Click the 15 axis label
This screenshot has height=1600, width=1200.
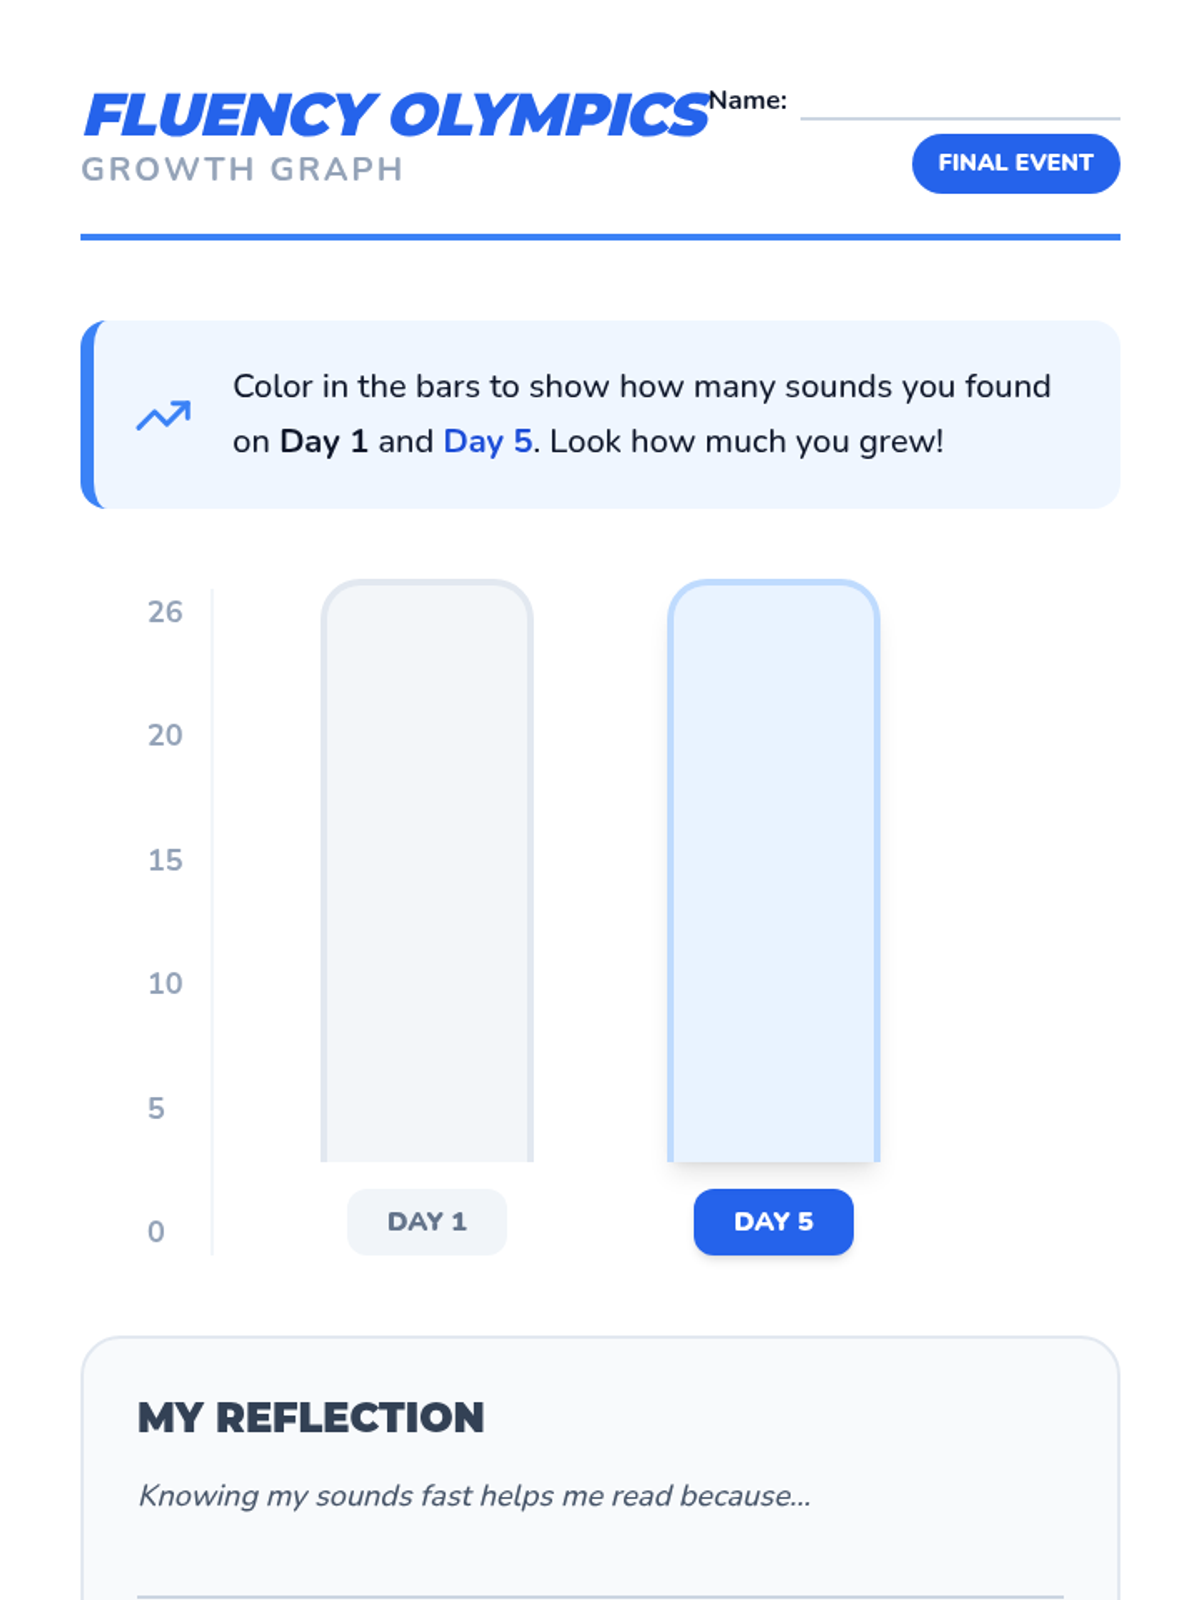[x=165, y=860]
